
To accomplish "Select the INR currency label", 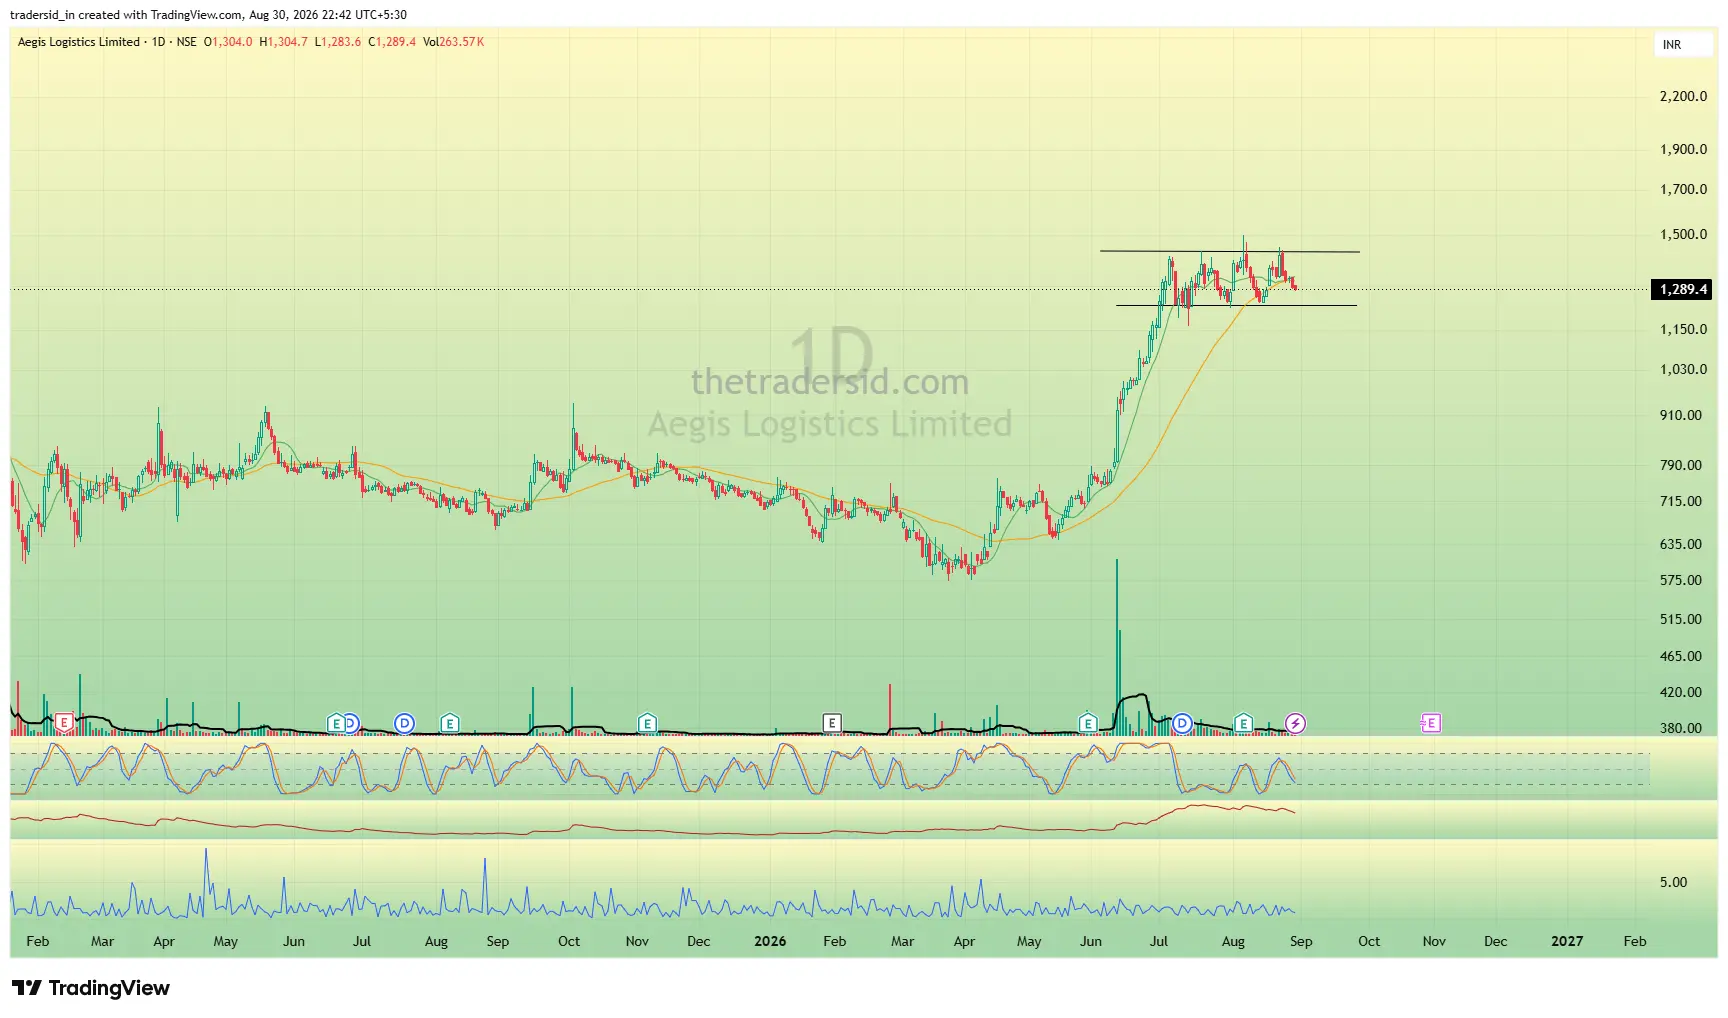I will click(x=1672, y=45).
